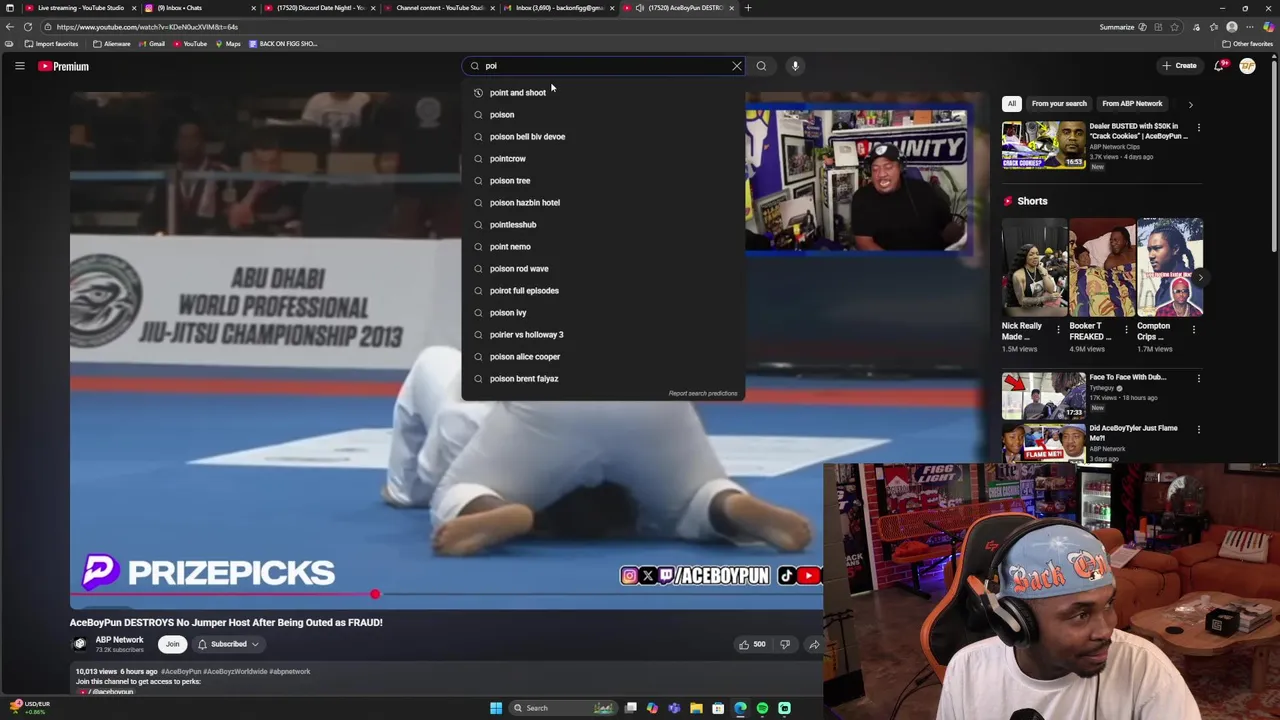Open more options for 'Compton Crips' short

point(1194,329)
